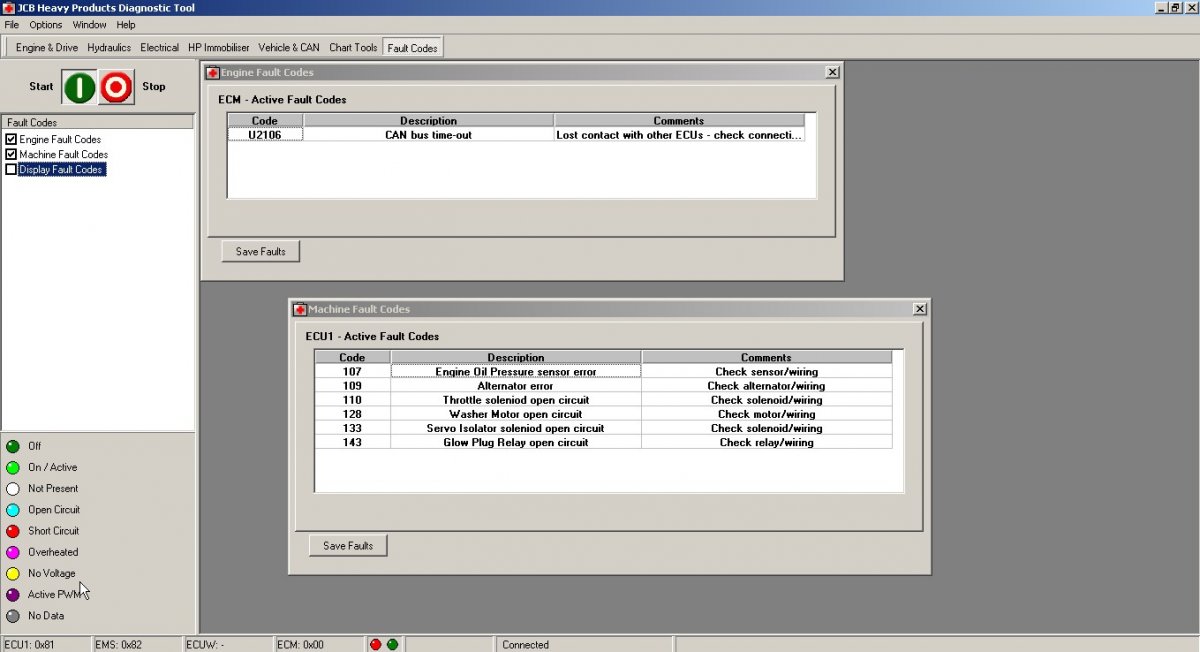Image resolution: width=1200 pixels, height=652 pixels.
Task: Save faults in Machine Fault Codes window
Action: click(348, 546)
